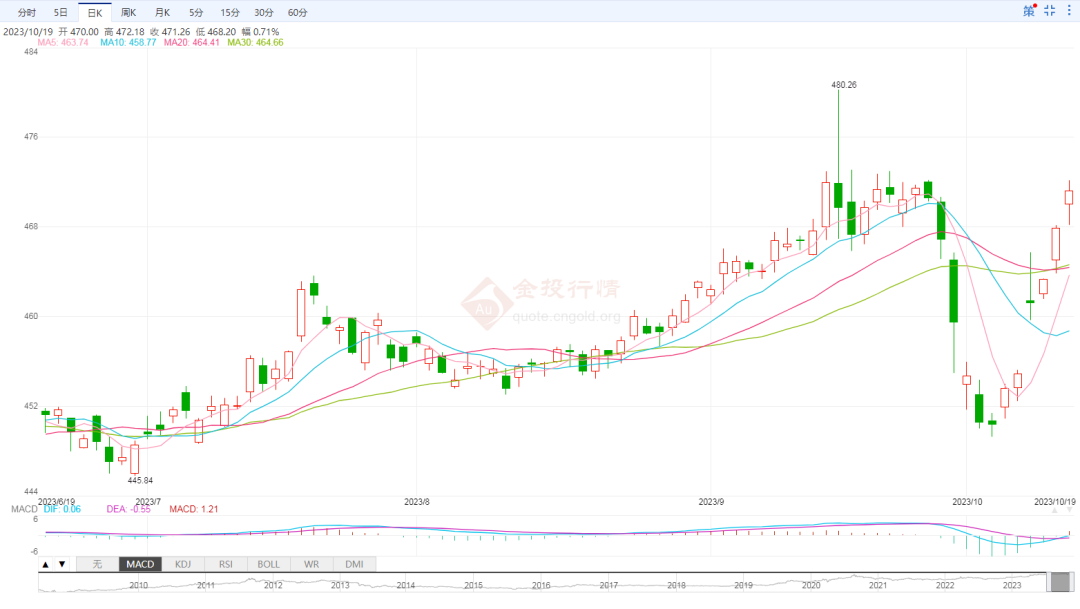Click the 445.84 low price label
Viewport: 1080px width, 609px height.
tap(140, 481)
